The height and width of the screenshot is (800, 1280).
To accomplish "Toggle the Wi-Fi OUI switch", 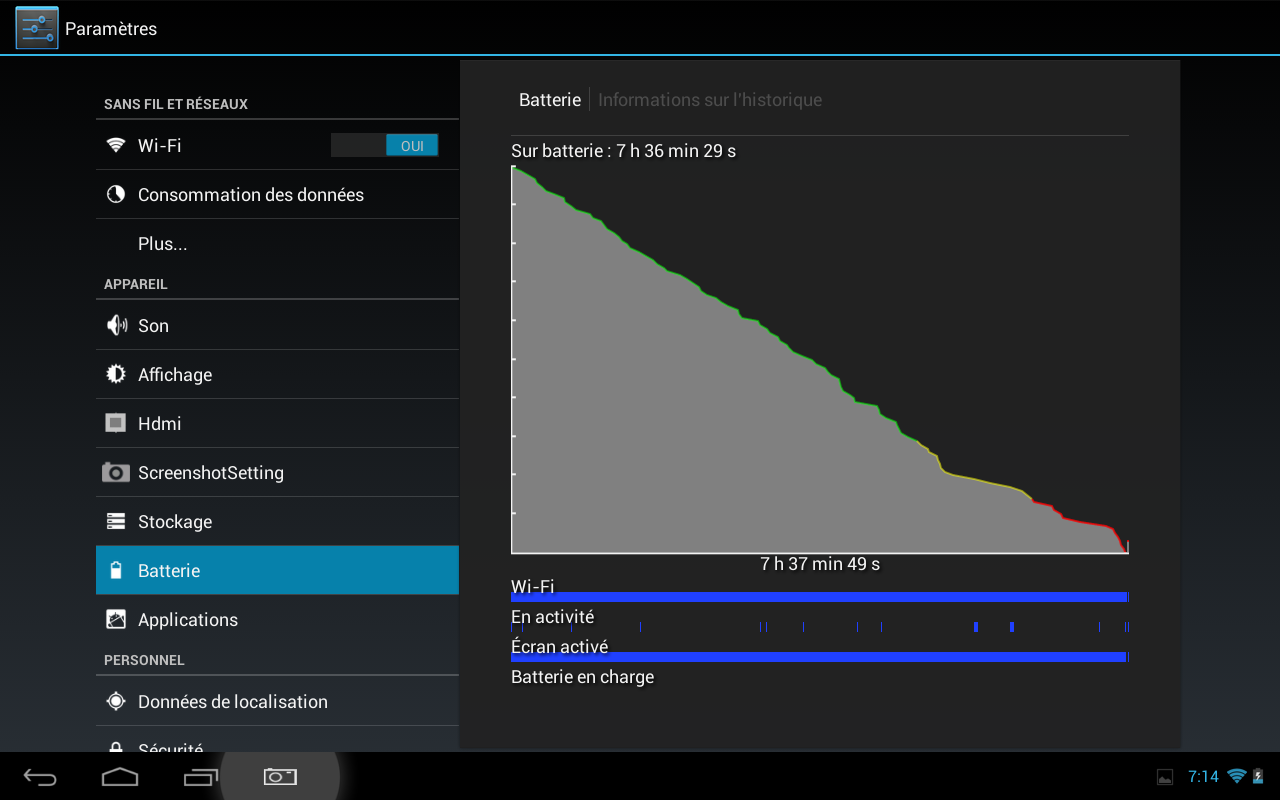I will click(385, 146).
